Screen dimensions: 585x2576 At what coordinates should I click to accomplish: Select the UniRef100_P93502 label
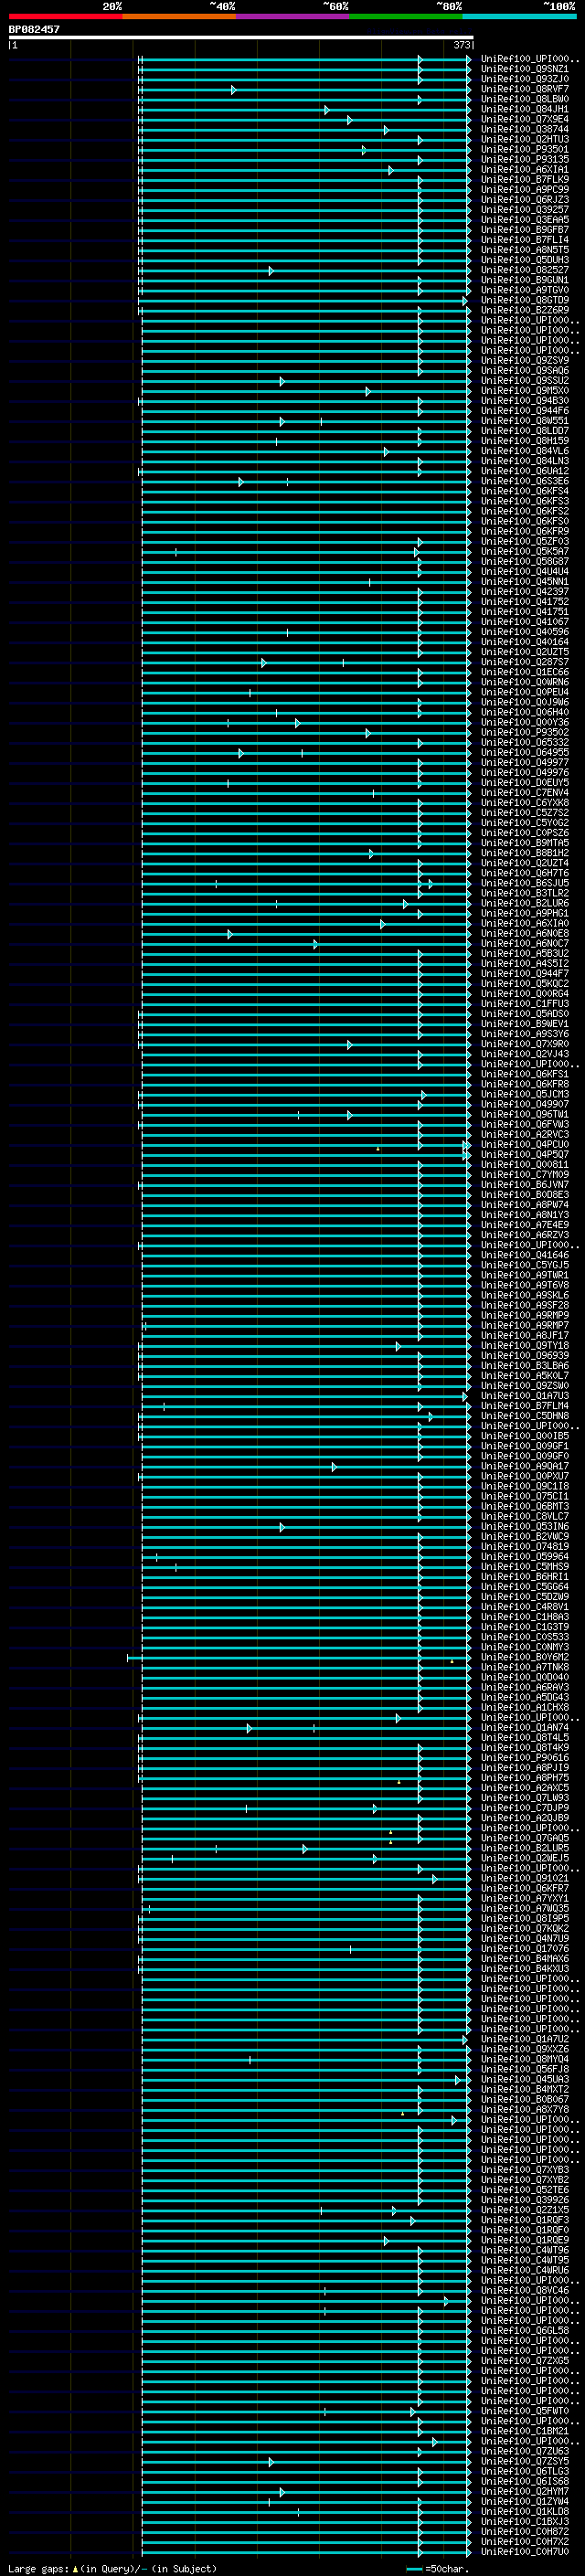[525, 733]
